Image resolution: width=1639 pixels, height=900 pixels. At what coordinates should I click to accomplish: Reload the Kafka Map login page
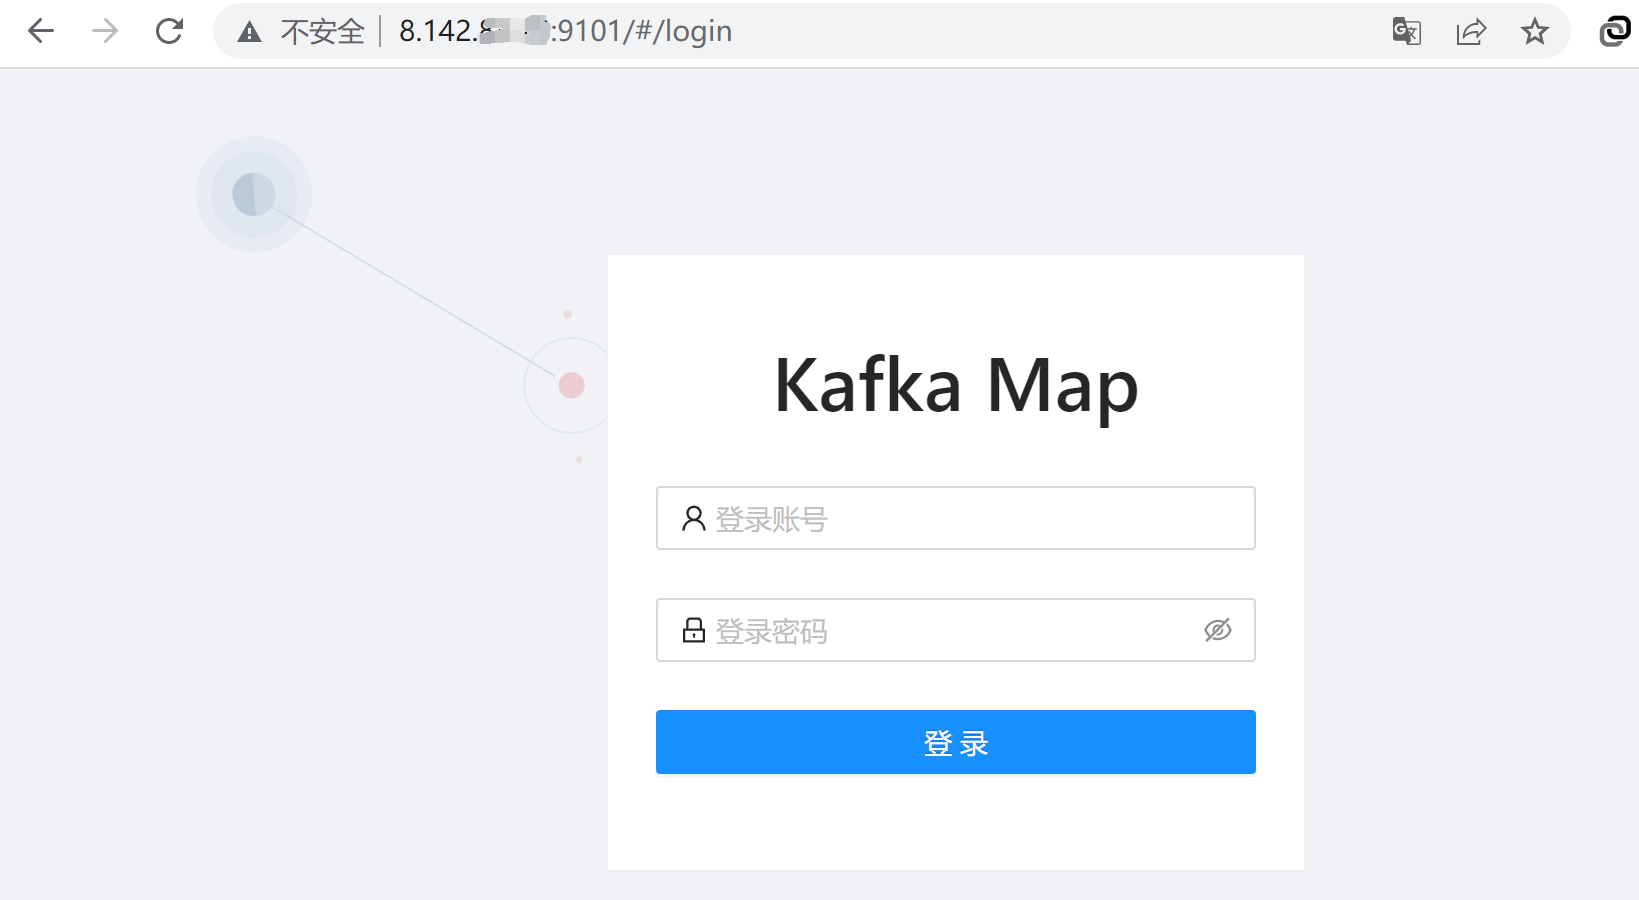coord(168,31)
